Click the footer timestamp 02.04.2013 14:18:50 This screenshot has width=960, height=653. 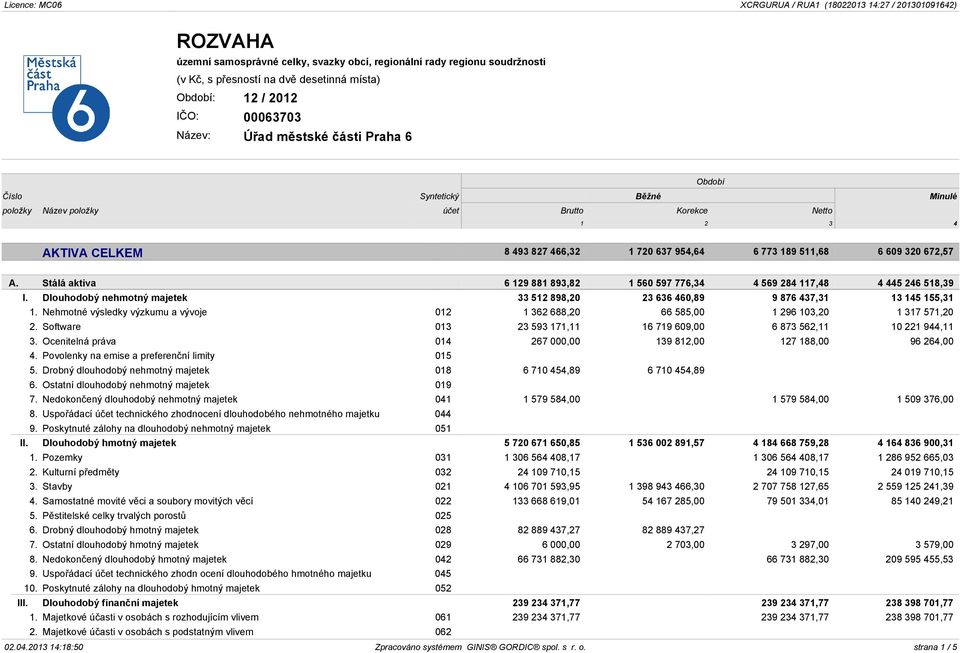(43, 647)
